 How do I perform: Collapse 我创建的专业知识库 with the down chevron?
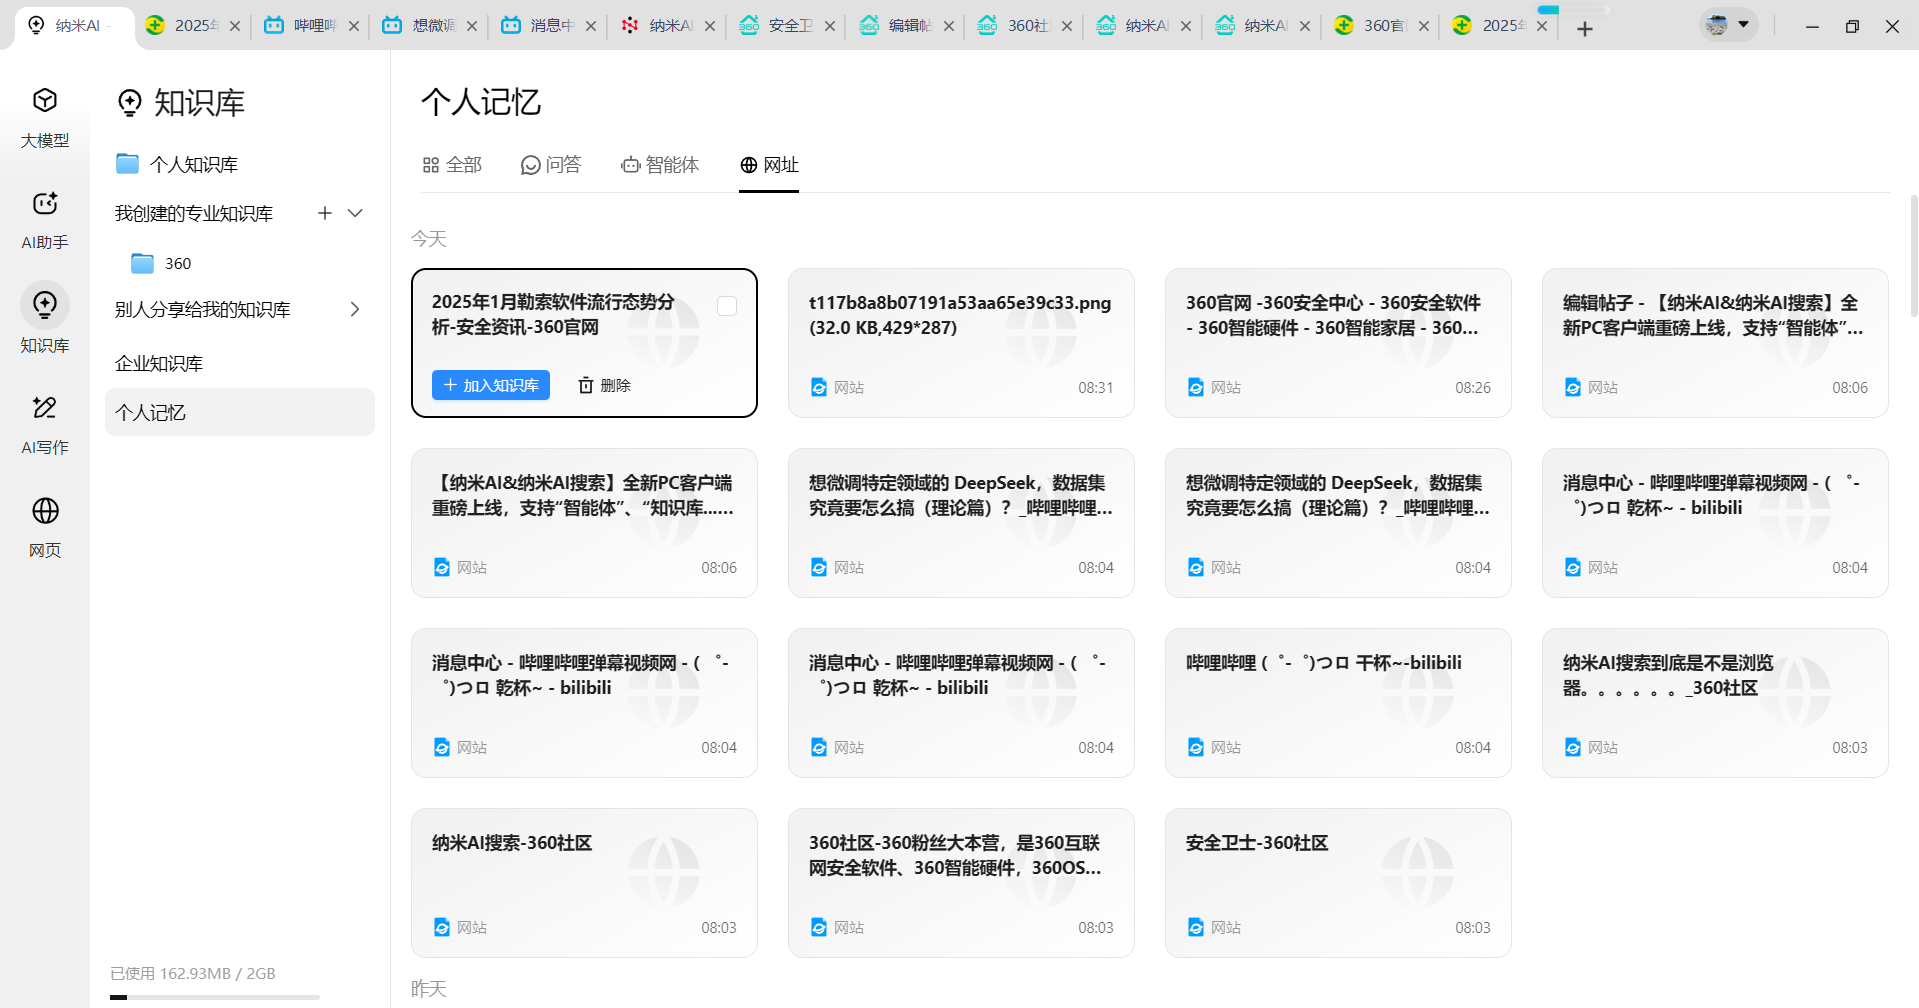(355, 213)
